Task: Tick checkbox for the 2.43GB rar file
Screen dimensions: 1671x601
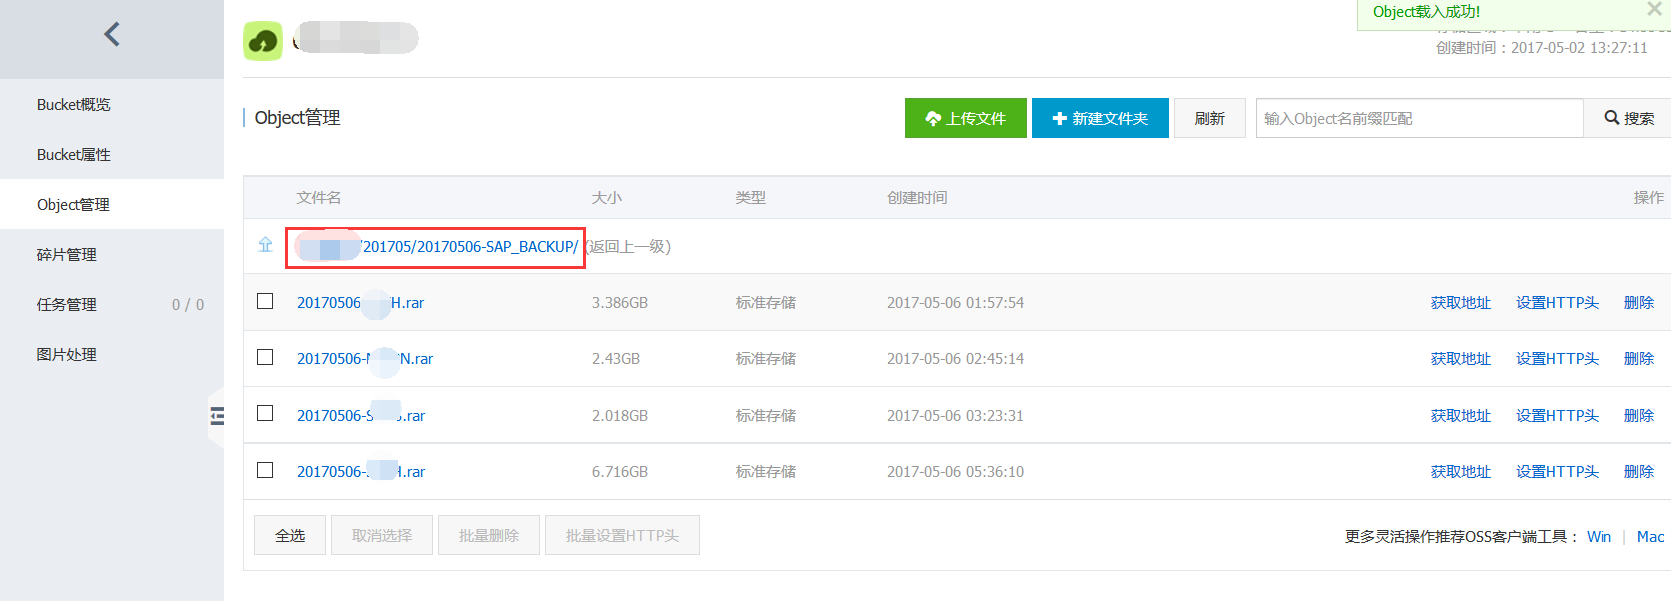Action: click(265, 357)
